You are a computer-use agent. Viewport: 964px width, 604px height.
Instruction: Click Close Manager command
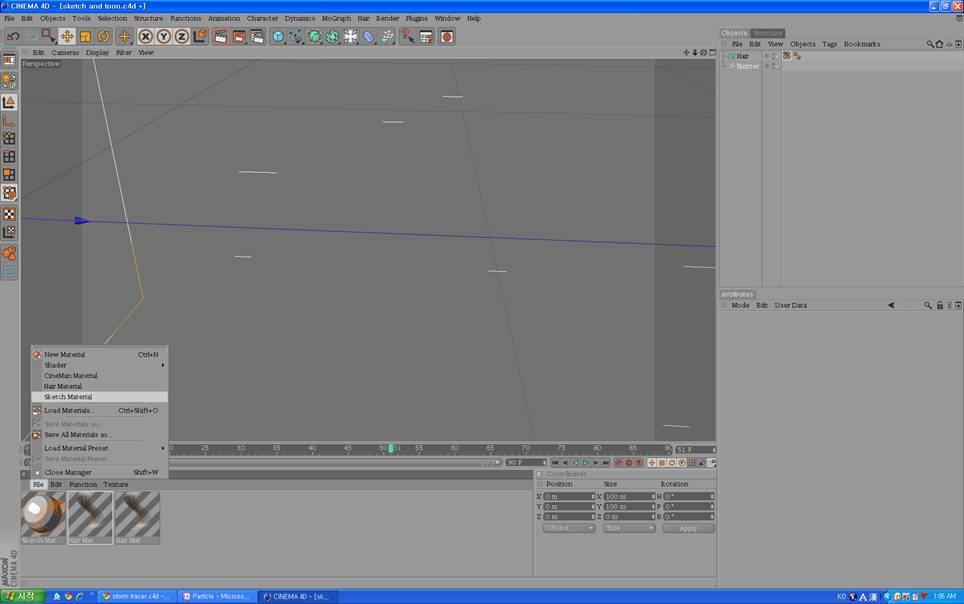100,472
